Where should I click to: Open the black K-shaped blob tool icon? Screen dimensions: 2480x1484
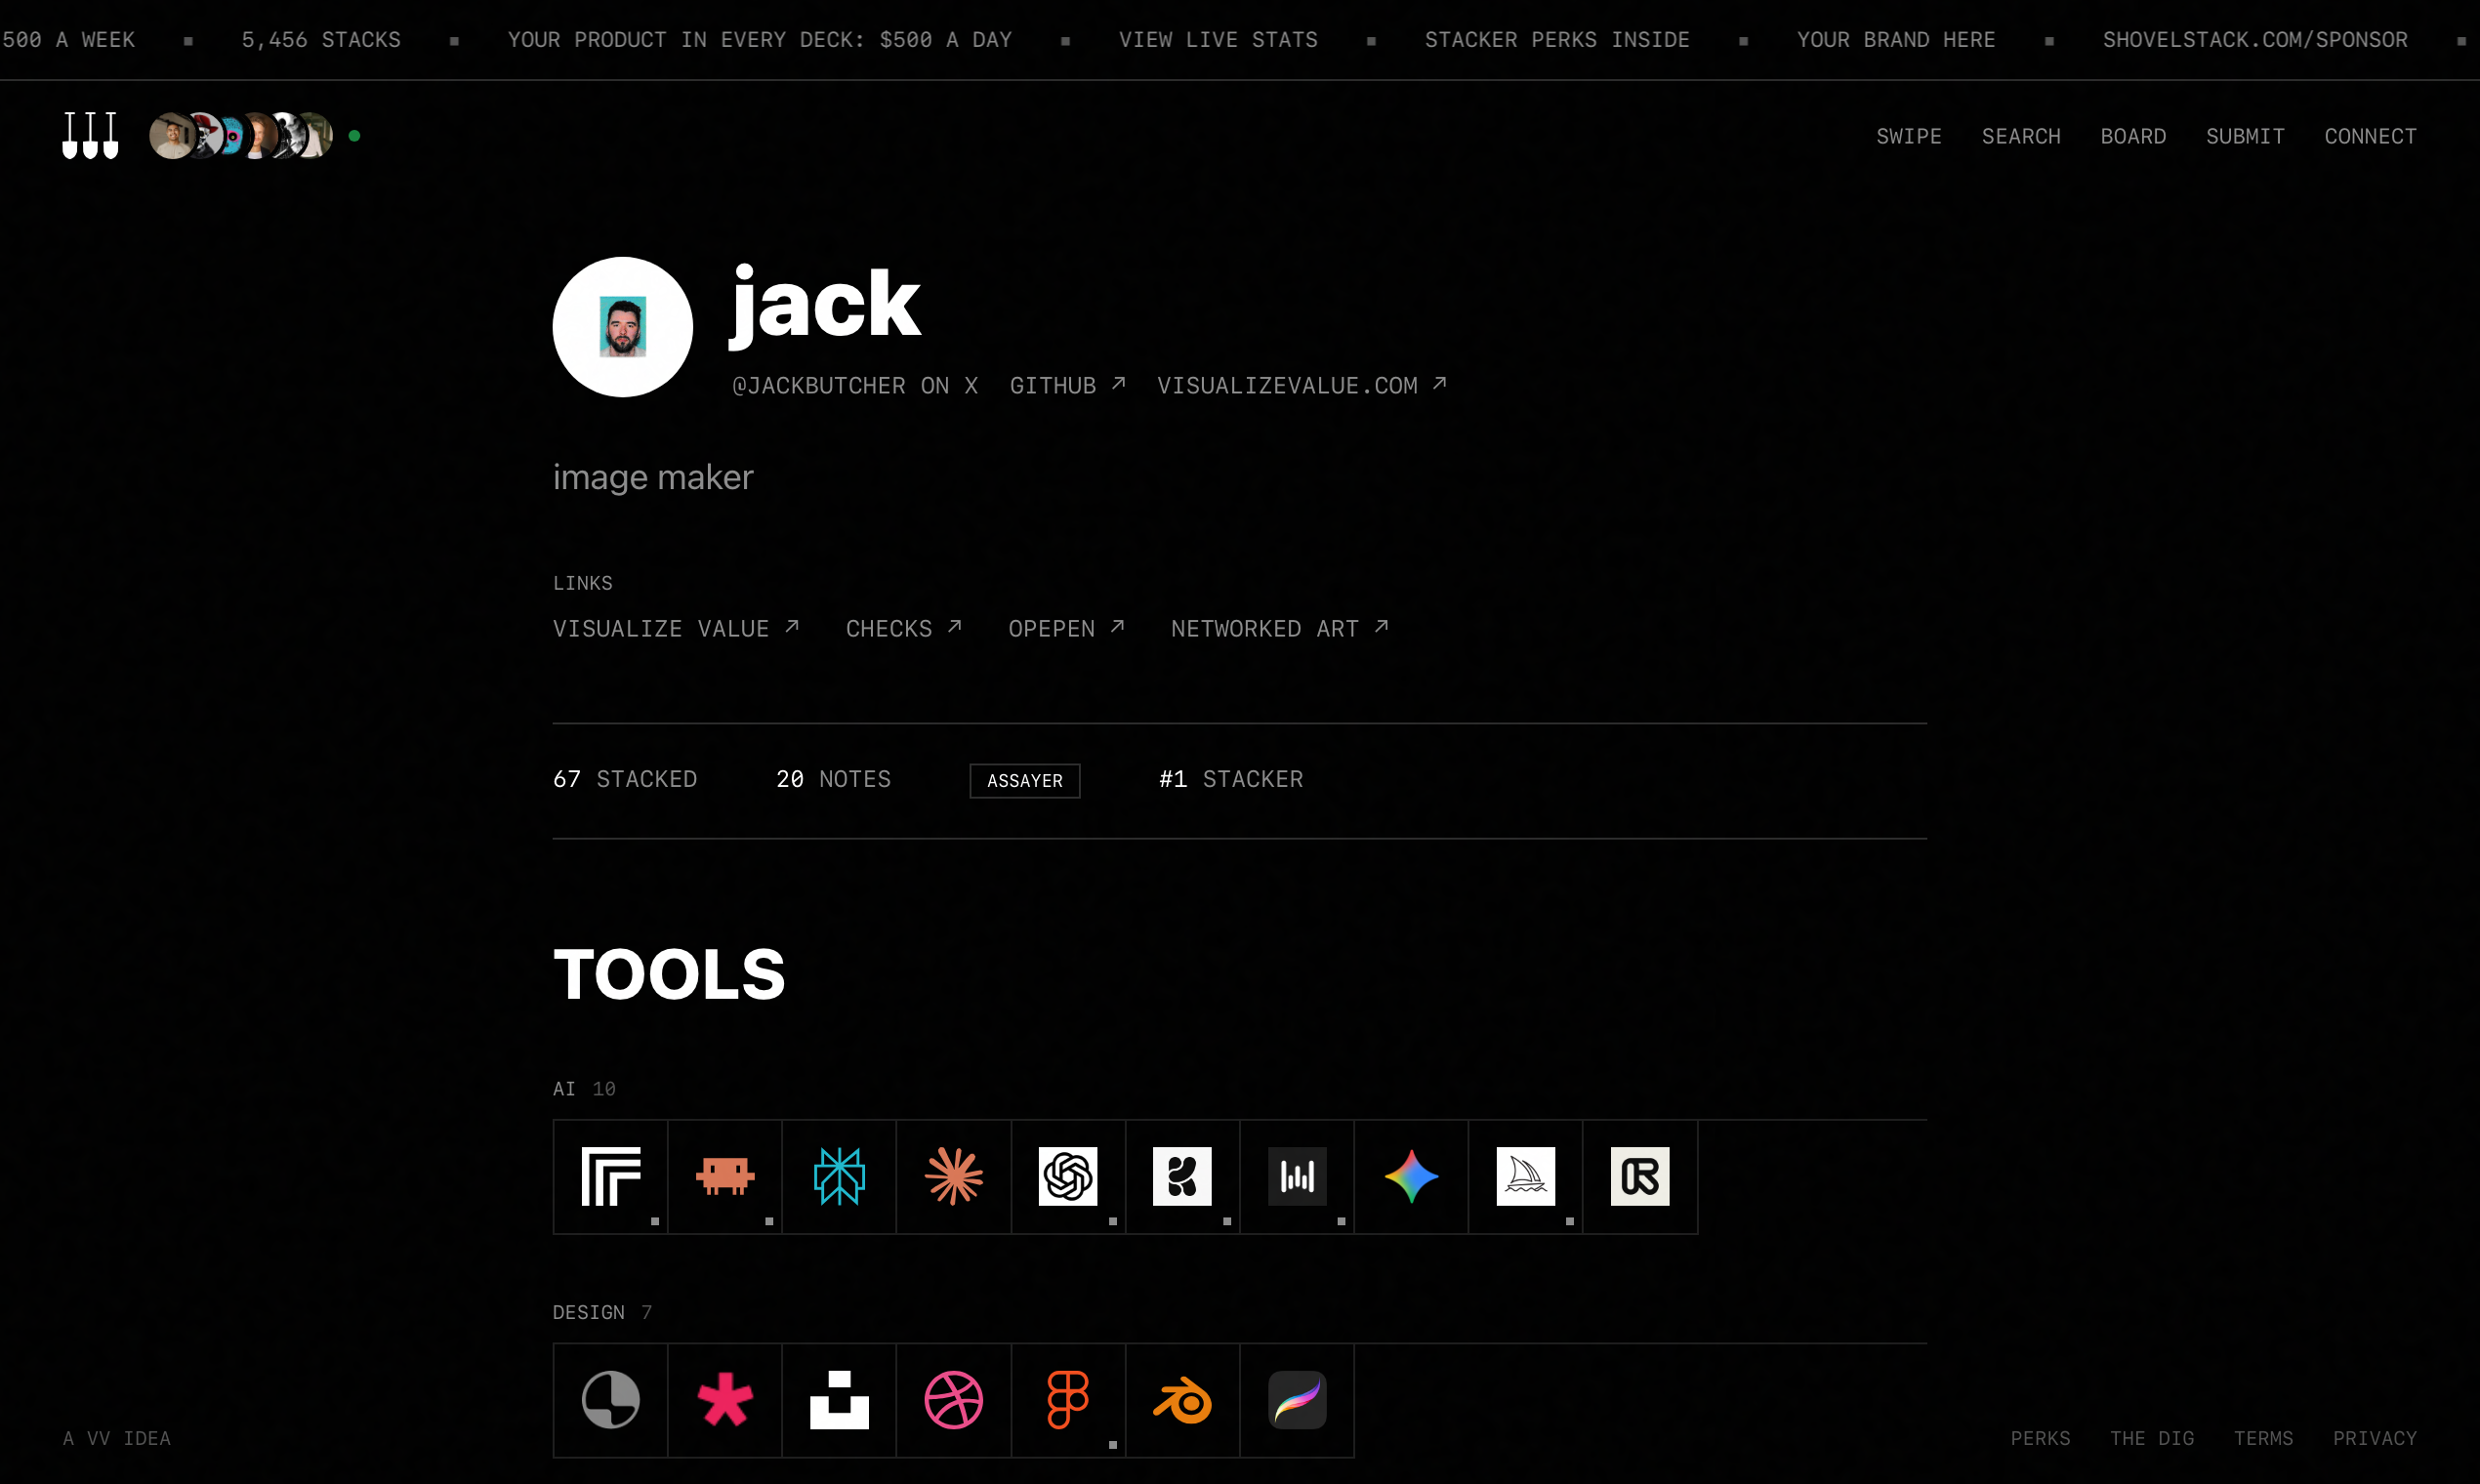pos(1182,1176)
